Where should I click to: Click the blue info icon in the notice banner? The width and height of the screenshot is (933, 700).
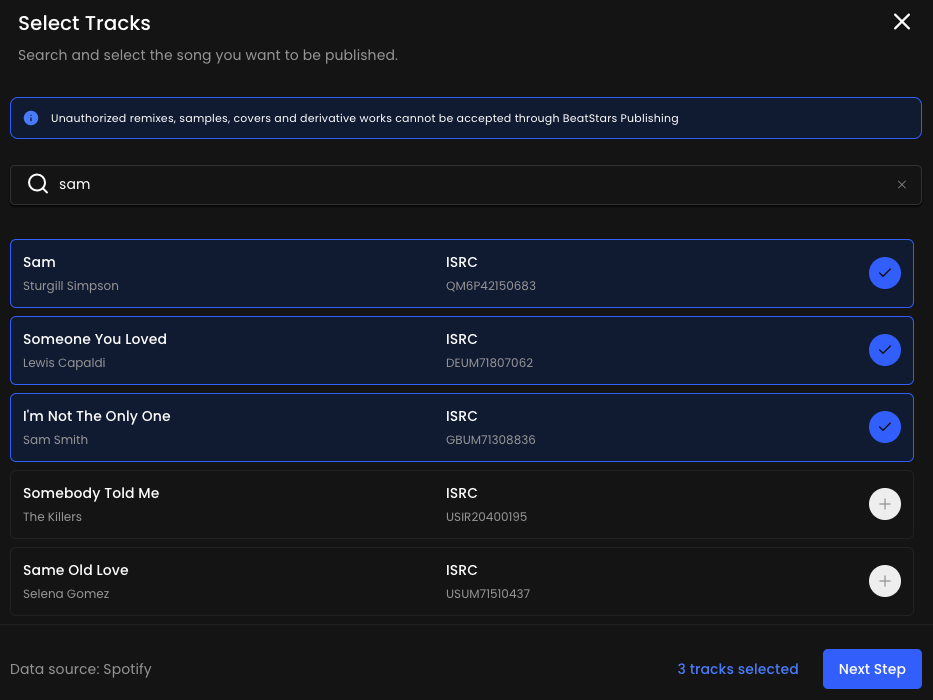(x=31, y=118)
